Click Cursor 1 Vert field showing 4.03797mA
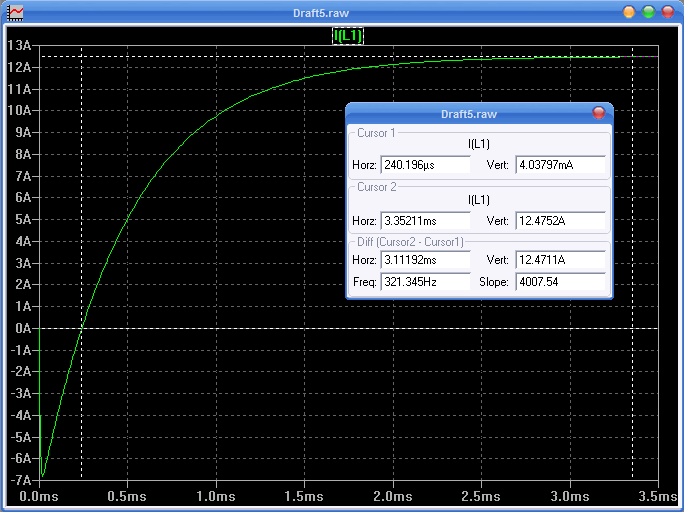The image size is (684, 512). (560, 165)
